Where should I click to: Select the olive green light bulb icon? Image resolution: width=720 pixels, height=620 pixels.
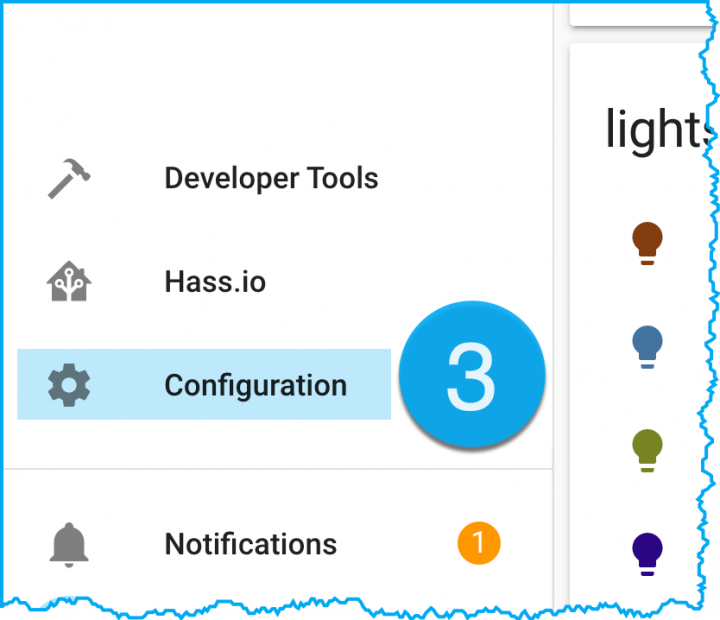point(648,450)
